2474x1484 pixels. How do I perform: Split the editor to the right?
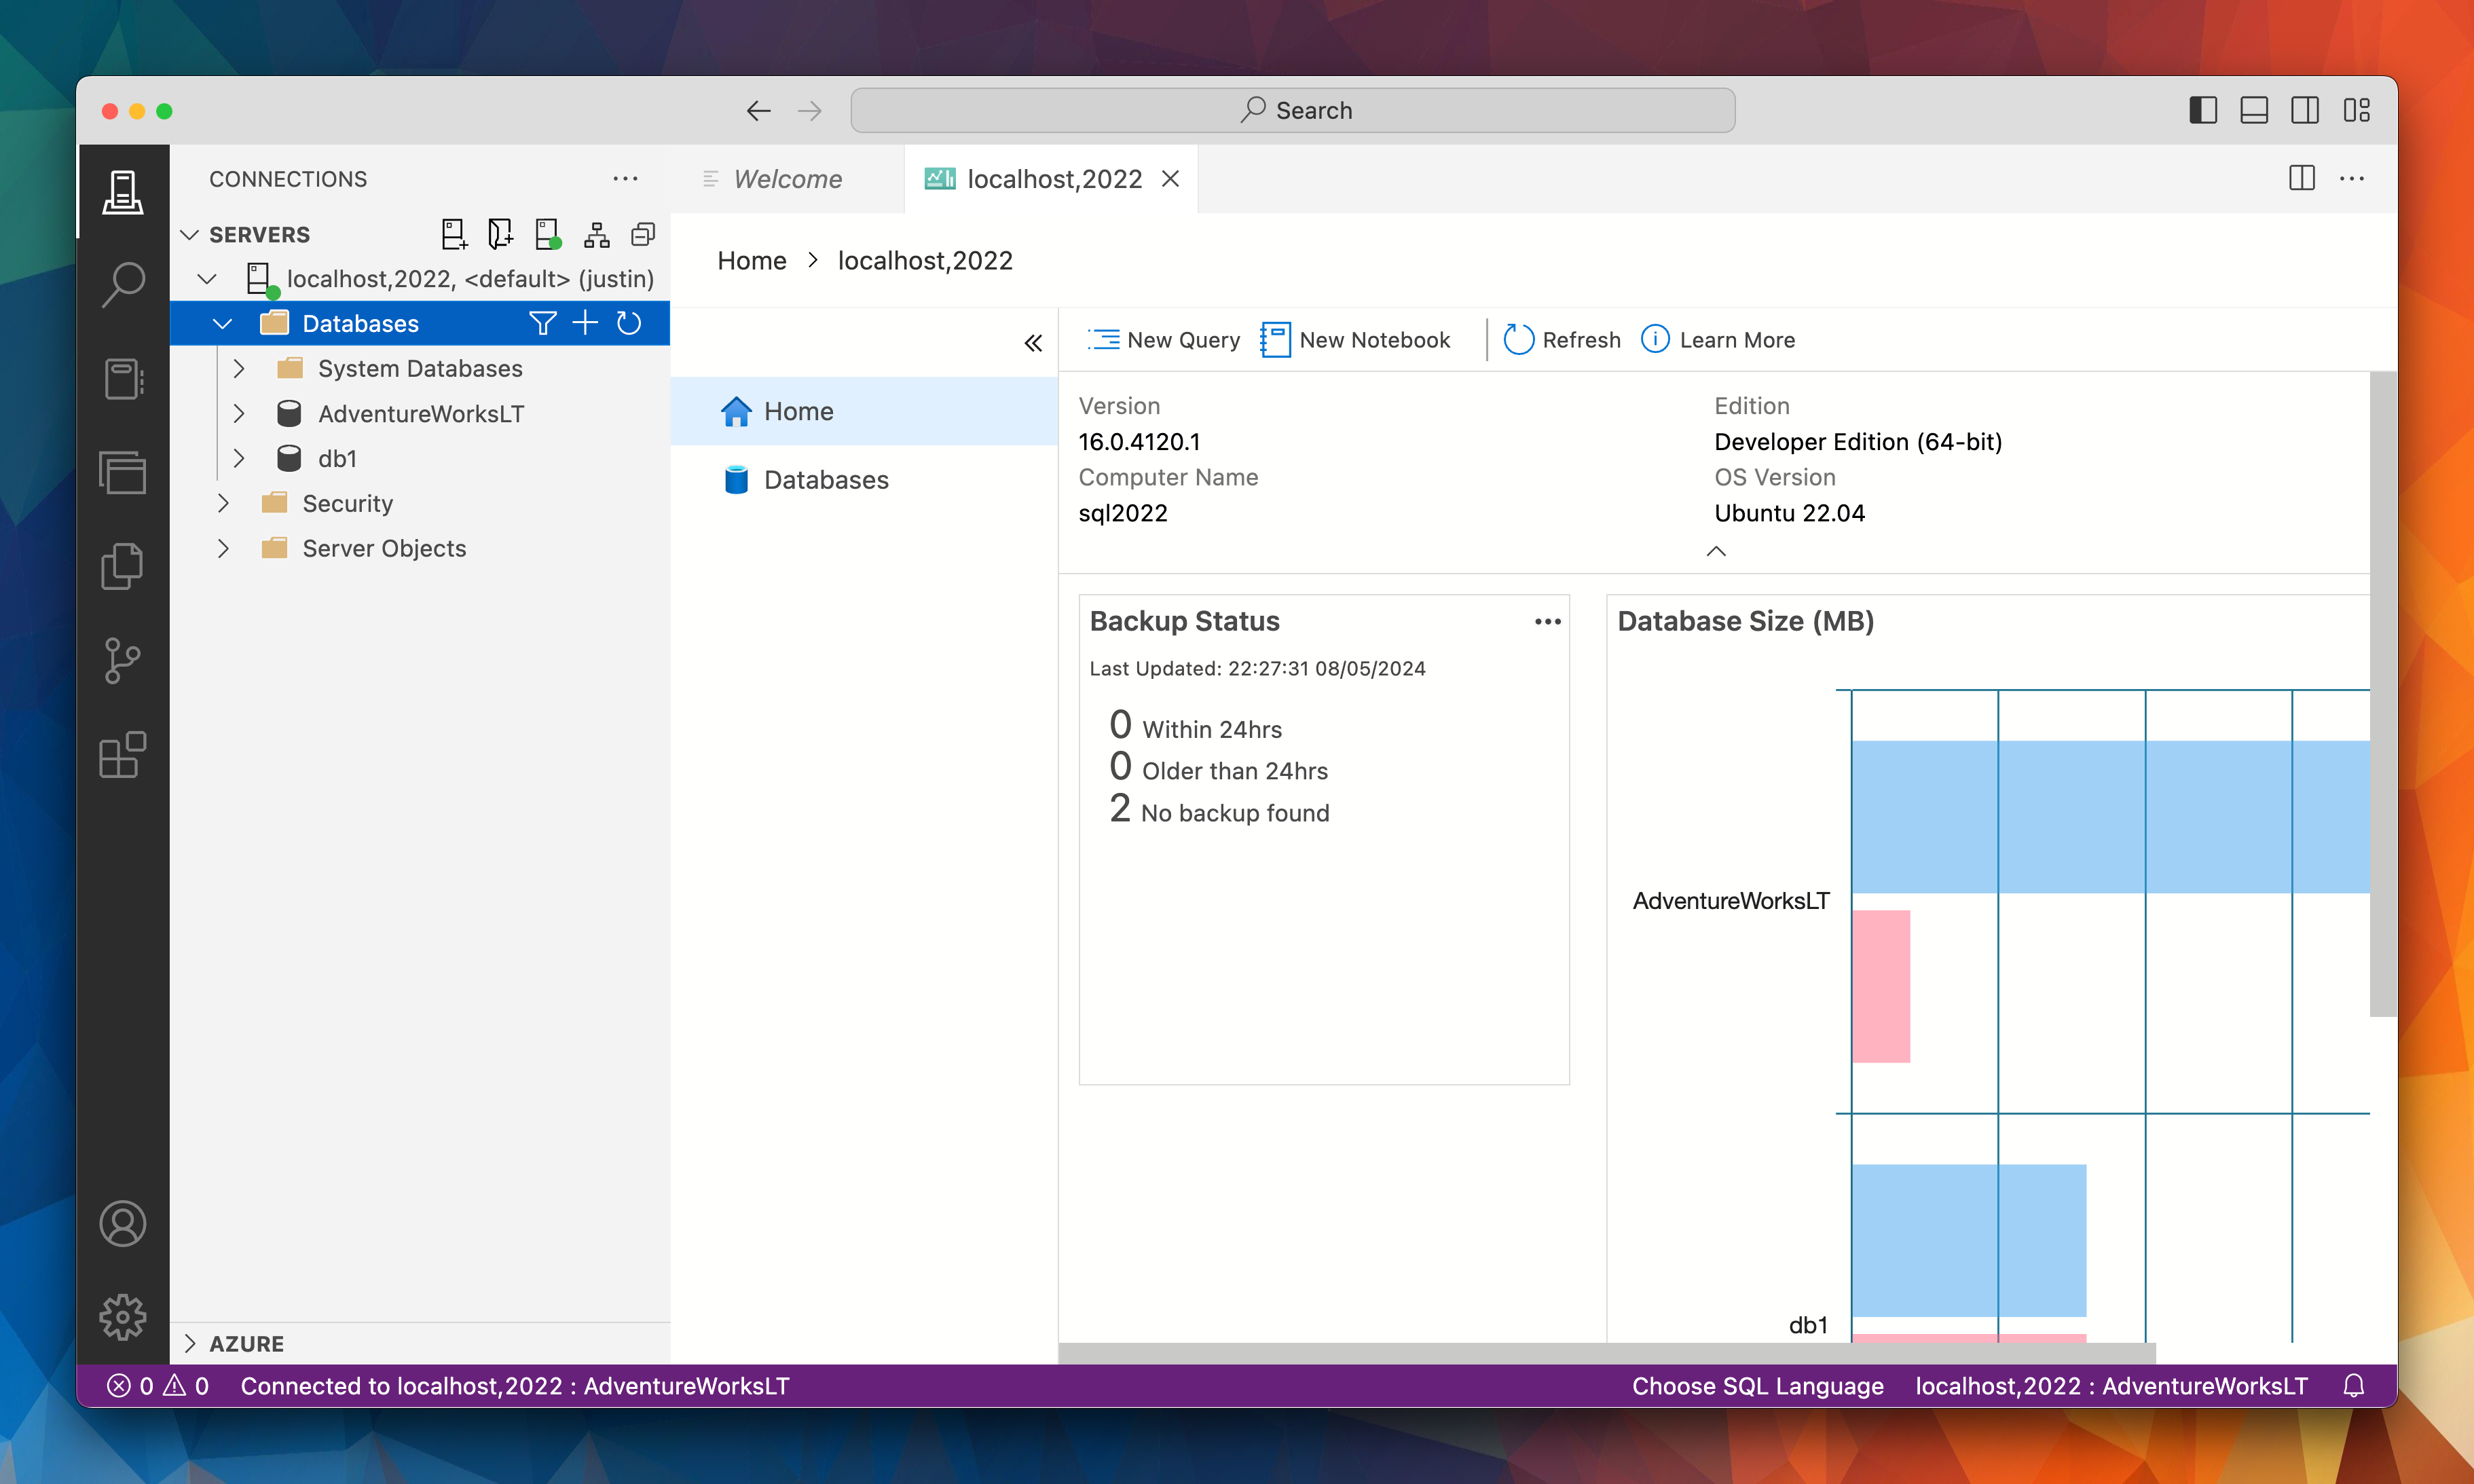[x=2301, y=179]
